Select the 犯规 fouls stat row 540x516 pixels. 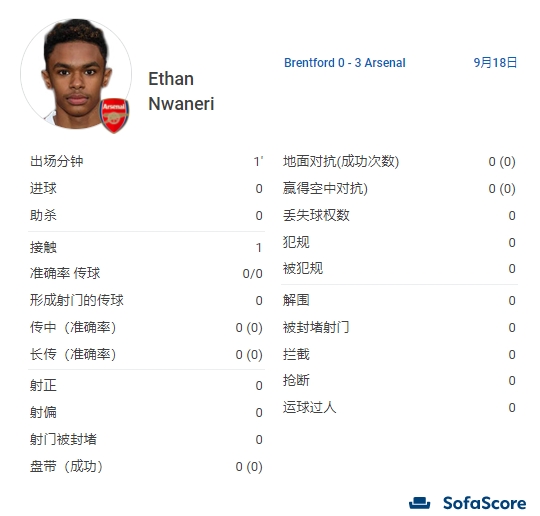(x=399, y=242)
